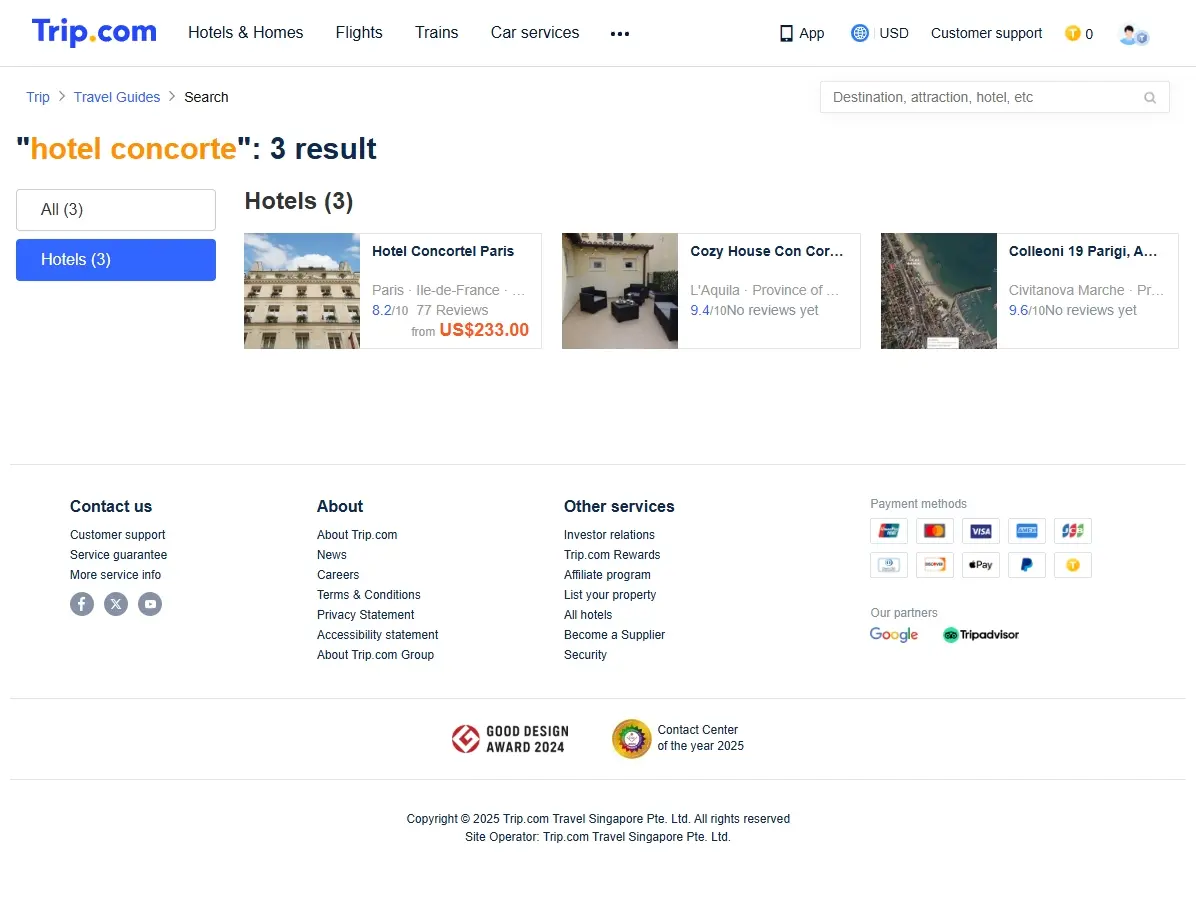Image resolution: width=1196 pixels, height=921 pixels.
Task: Open the Trains menu
Action: pos(436,33)
